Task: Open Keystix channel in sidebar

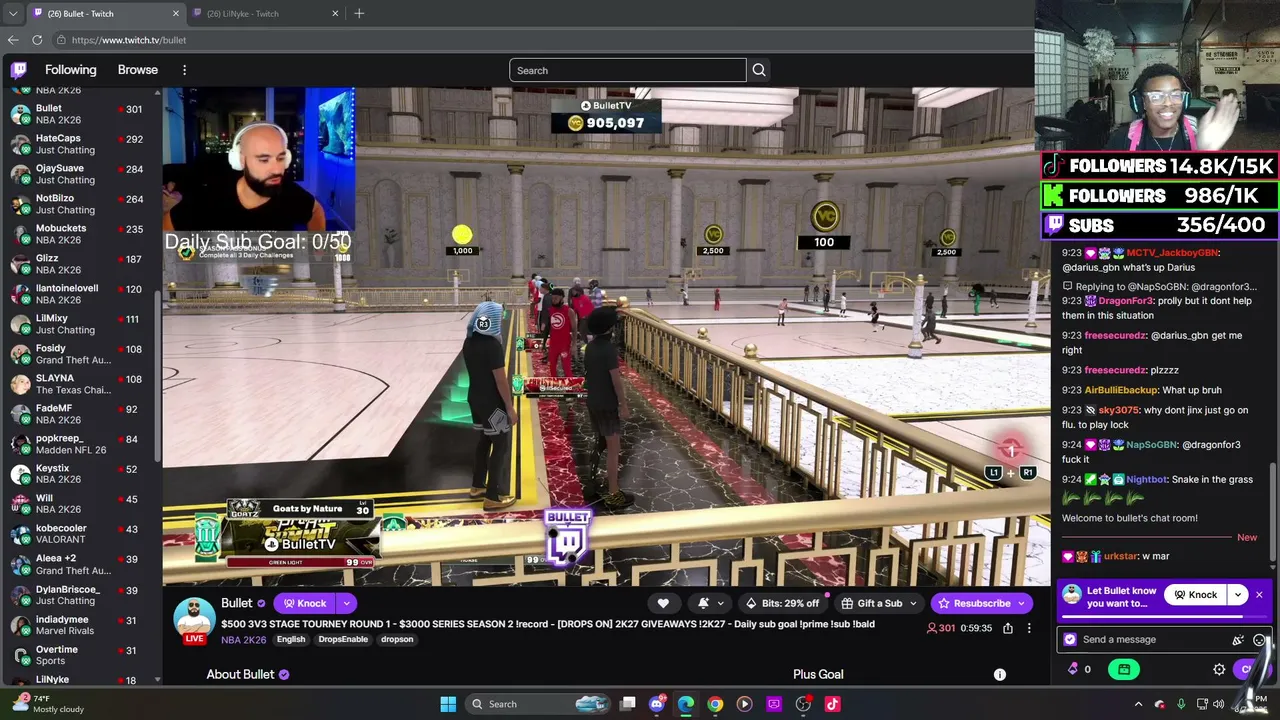Action: (x=78, y=474)
